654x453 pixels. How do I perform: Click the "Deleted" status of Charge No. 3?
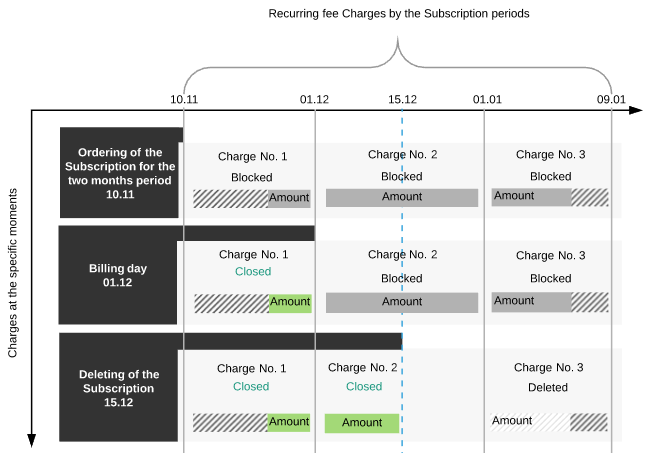(548, 387)
